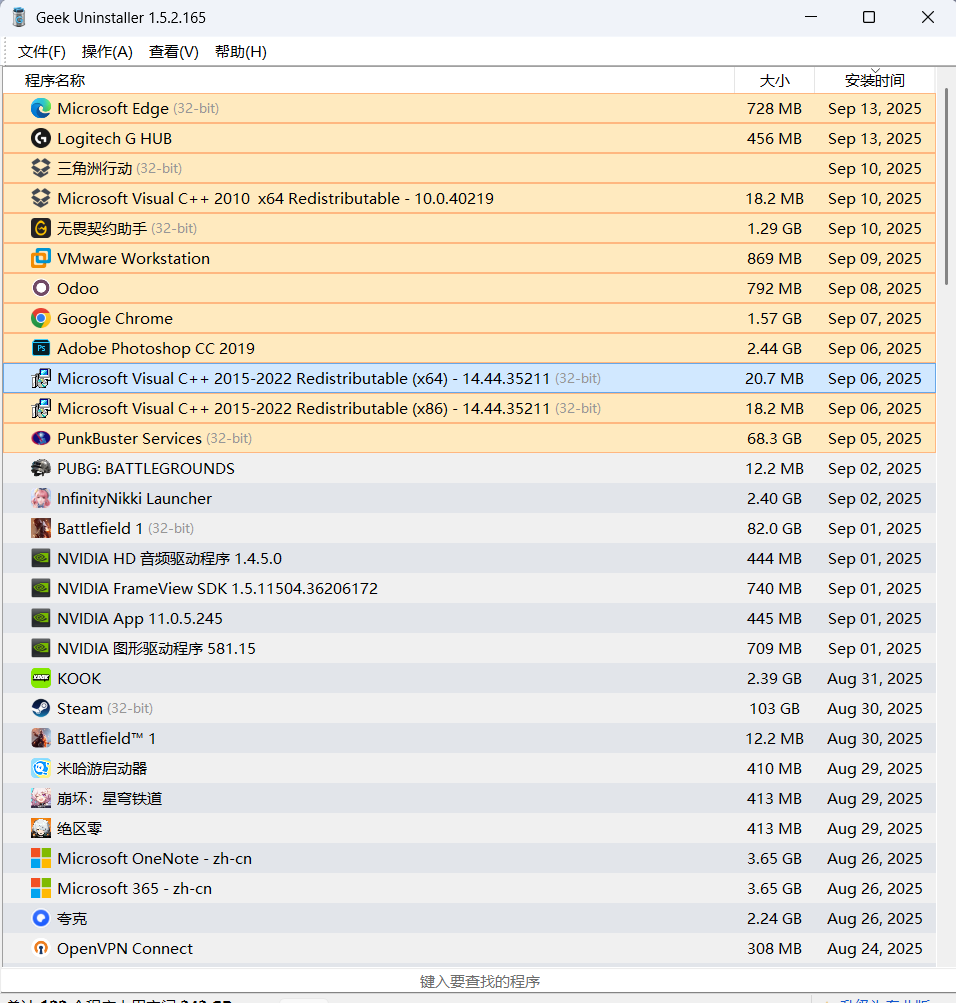Open the 文件(F) menu
956x1003 pixels.
(42, 52)
